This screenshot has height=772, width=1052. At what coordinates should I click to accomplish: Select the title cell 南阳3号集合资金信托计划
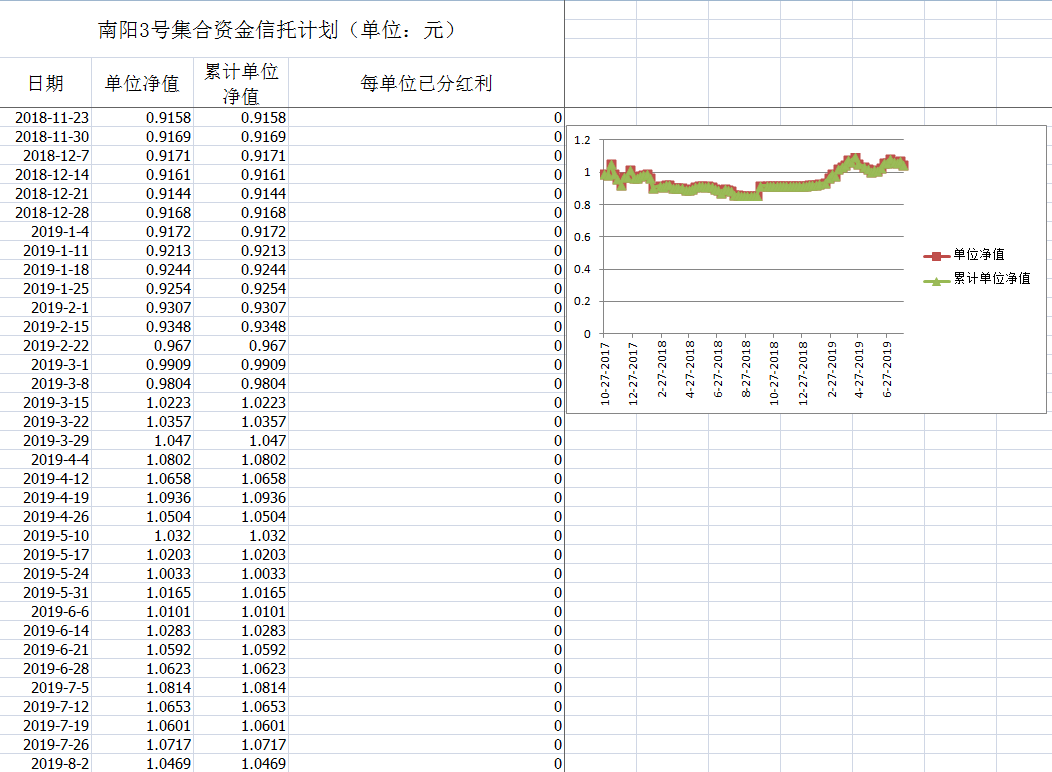(282, 30)
